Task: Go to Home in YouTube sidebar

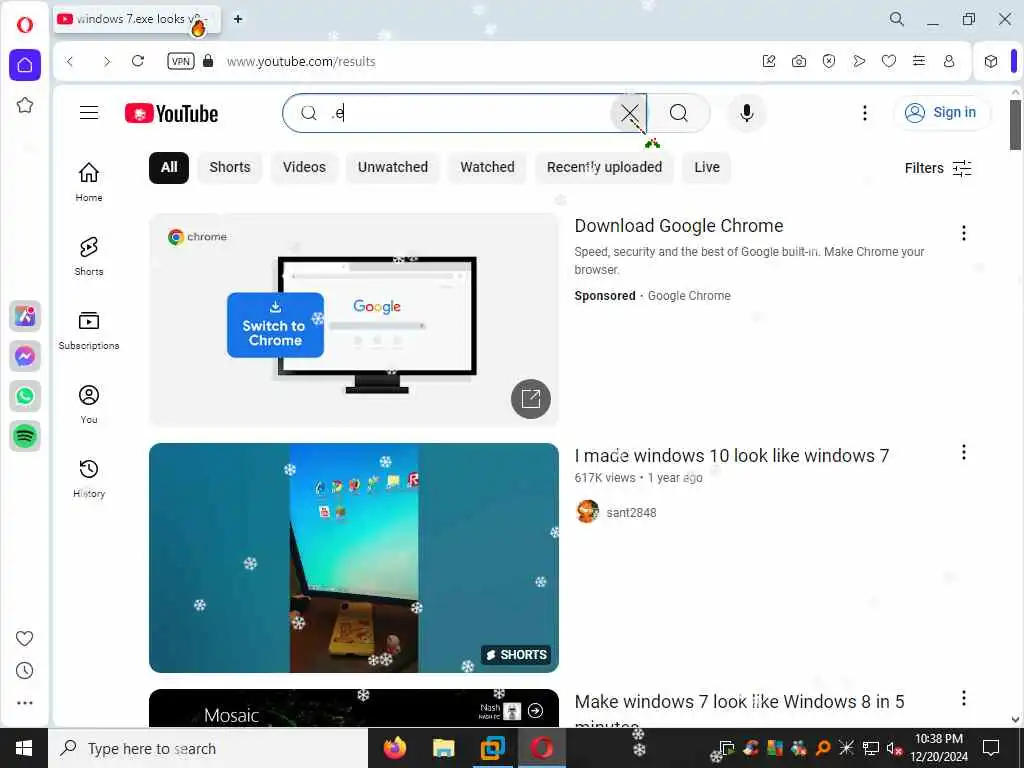Action: point(89,182)
